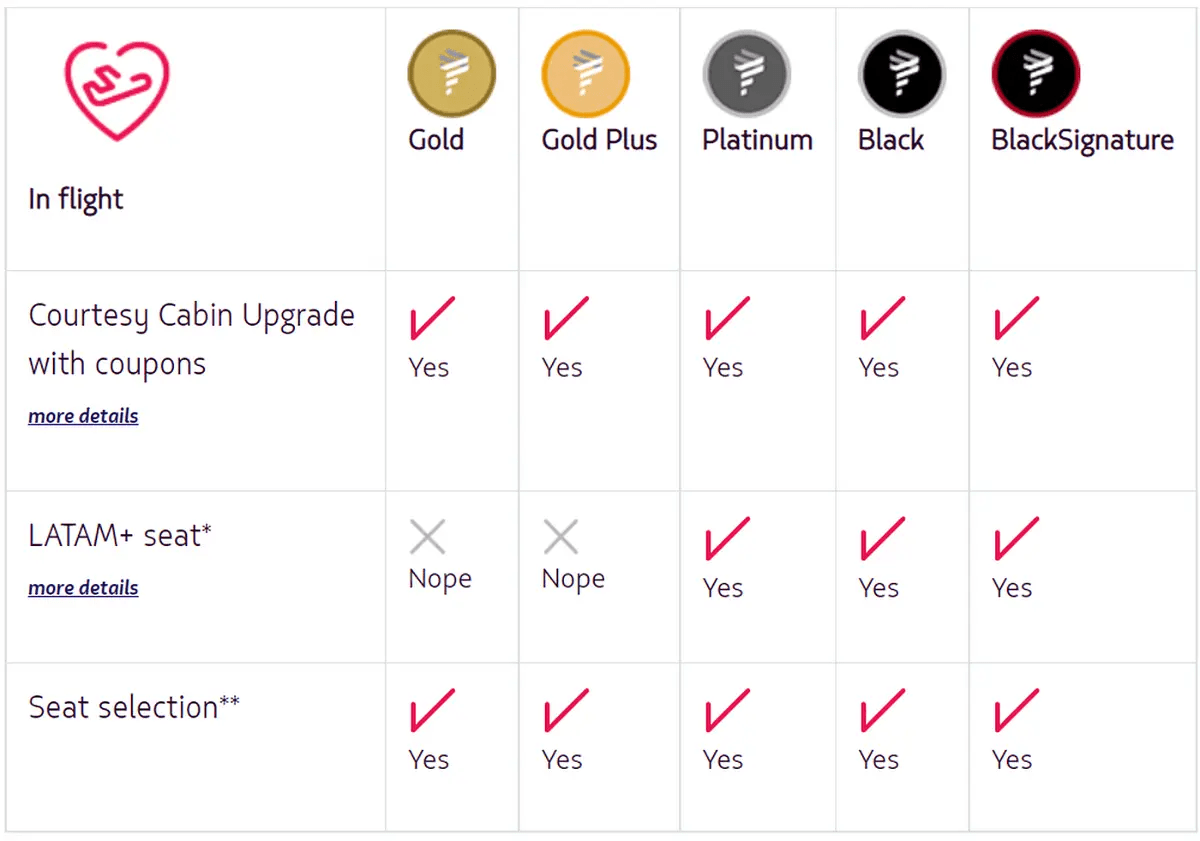Click the Platinum tier badge icon

pos(747,74)
